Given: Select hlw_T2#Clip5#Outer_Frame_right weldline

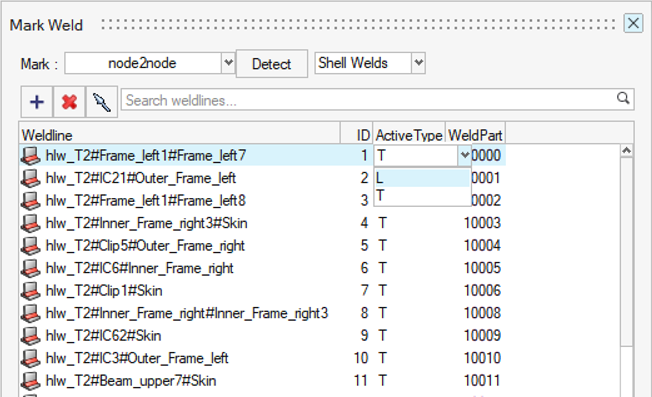Looking at the screenshot, I should point(145,246).
